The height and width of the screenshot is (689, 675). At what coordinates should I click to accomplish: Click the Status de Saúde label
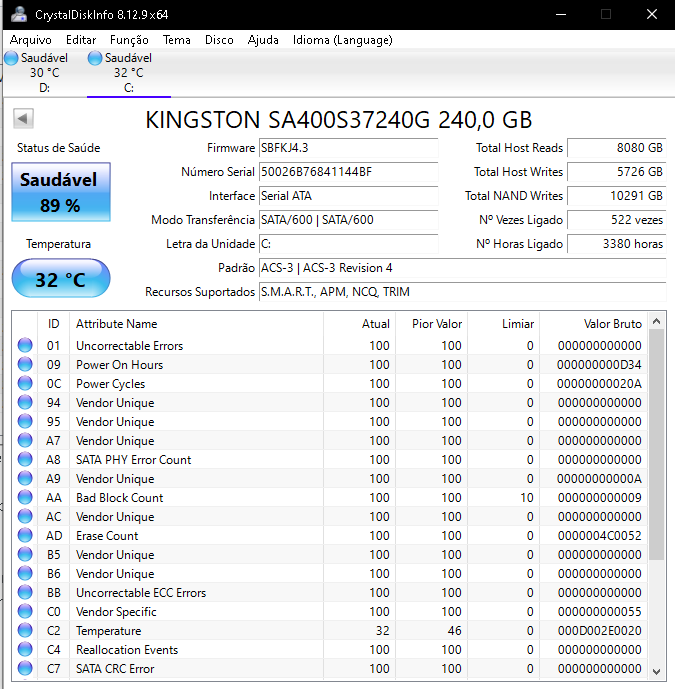point(58,148)
